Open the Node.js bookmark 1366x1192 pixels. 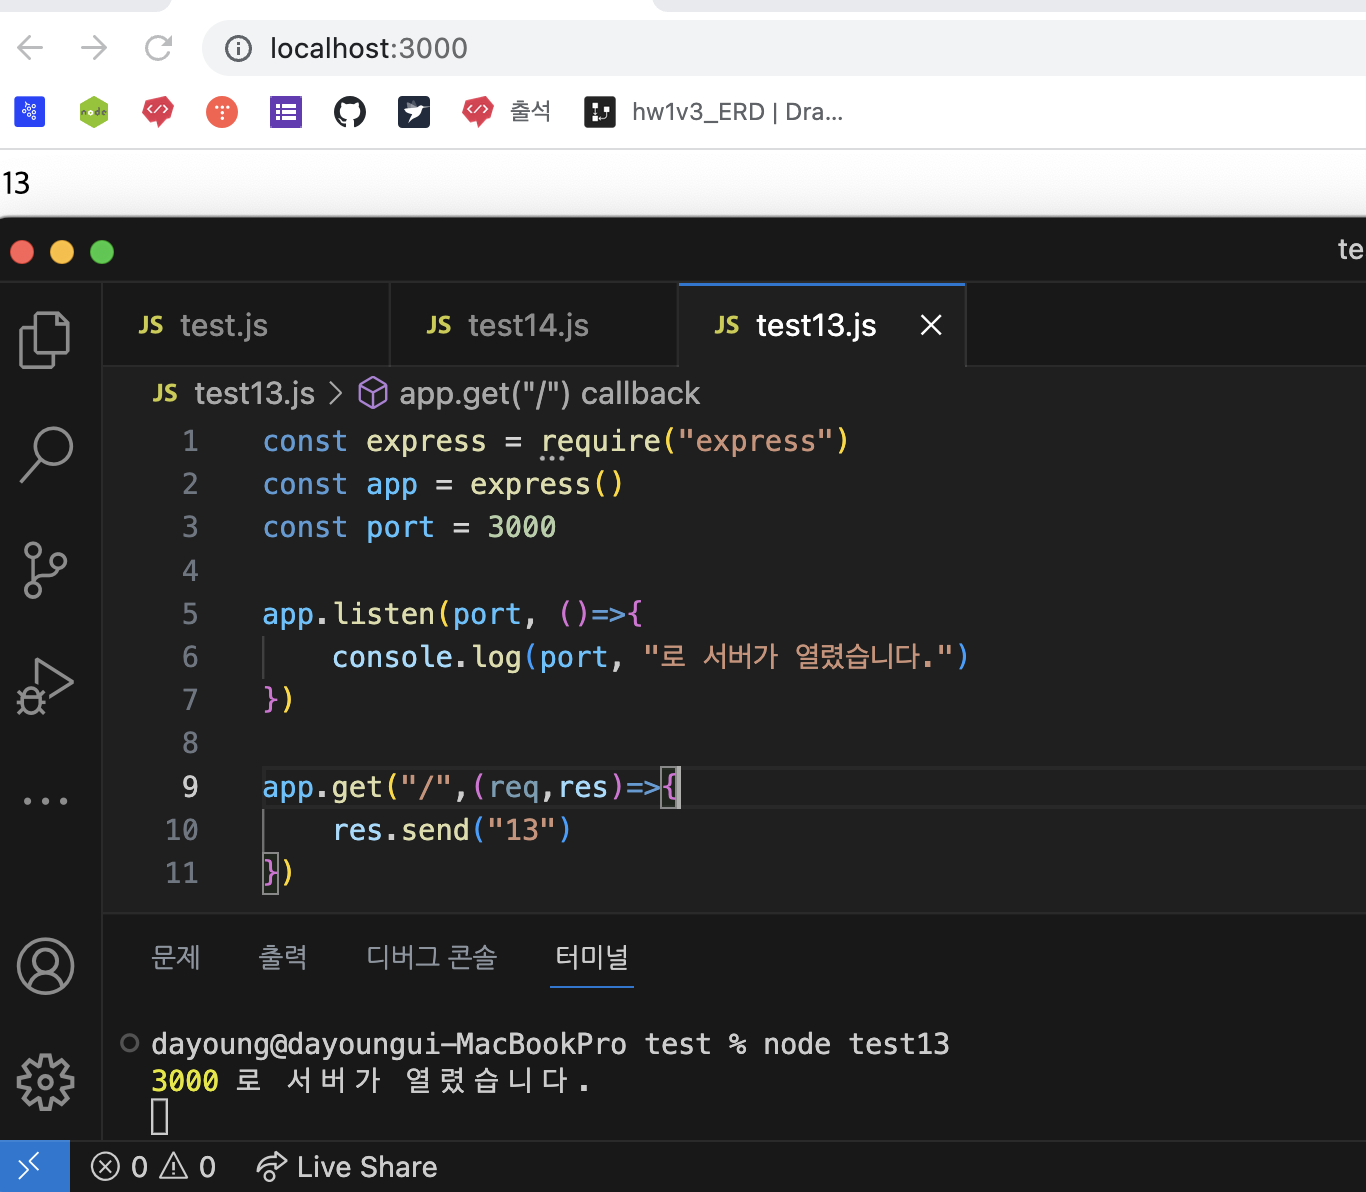click(94, 111)
